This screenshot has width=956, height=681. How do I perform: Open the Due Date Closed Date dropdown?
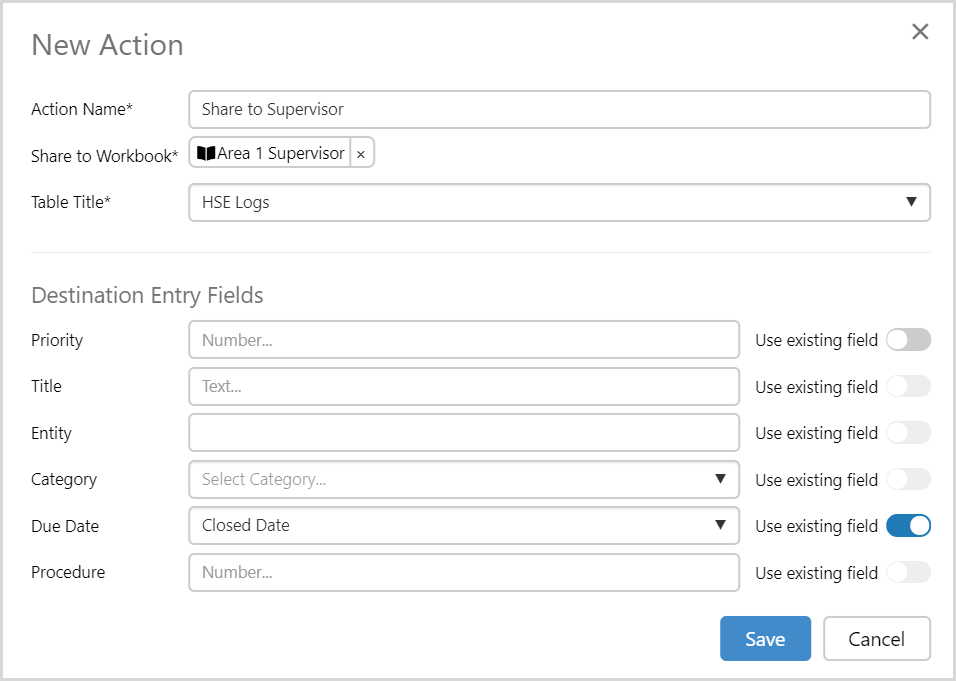(x=464, y=525)
